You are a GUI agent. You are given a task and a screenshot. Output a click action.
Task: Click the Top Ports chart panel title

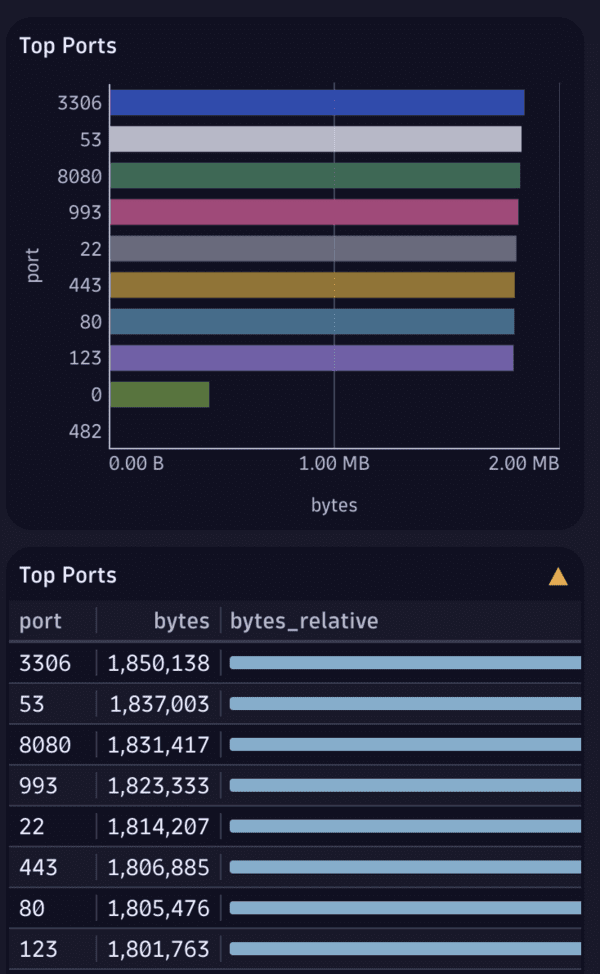coord(67,45)
